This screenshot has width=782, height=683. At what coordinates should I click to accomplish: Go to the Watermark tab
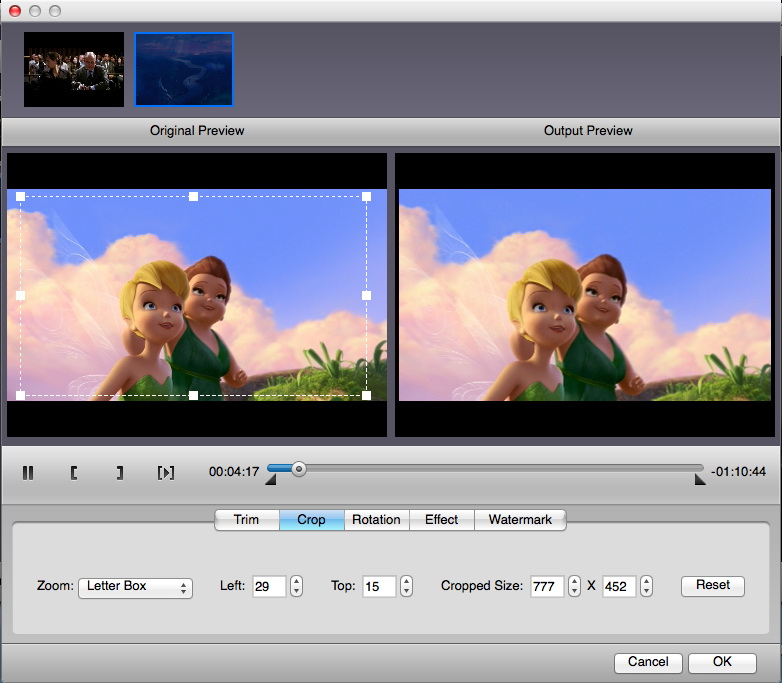point(520,520)
